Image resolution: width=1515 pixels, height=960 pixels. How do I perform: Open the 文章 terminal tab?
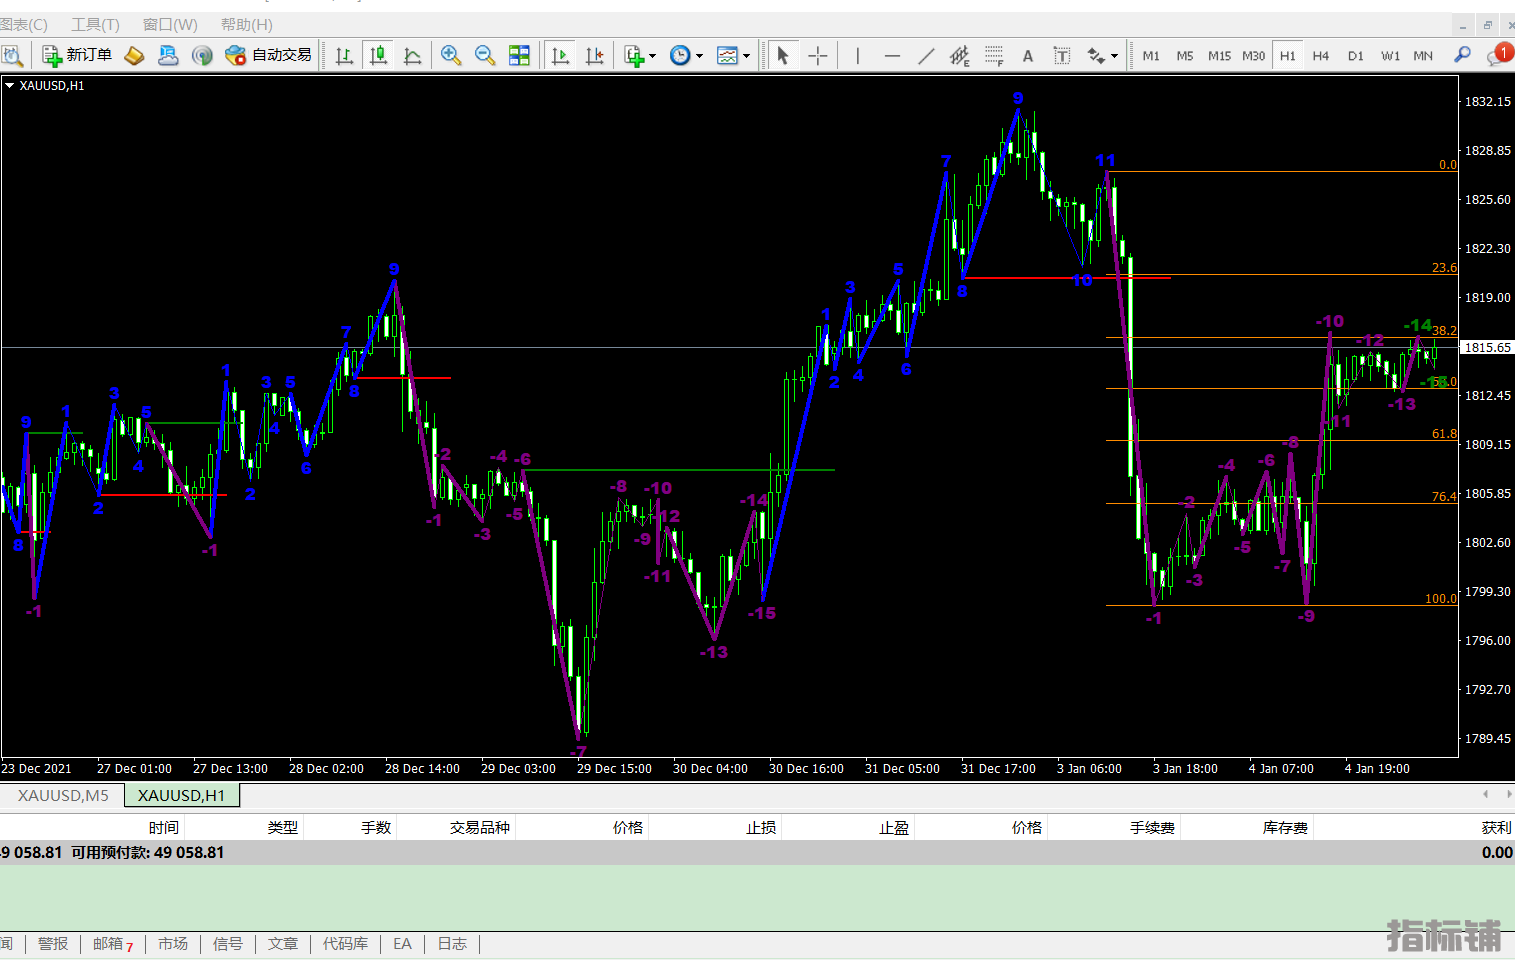(x=283, y=943)
